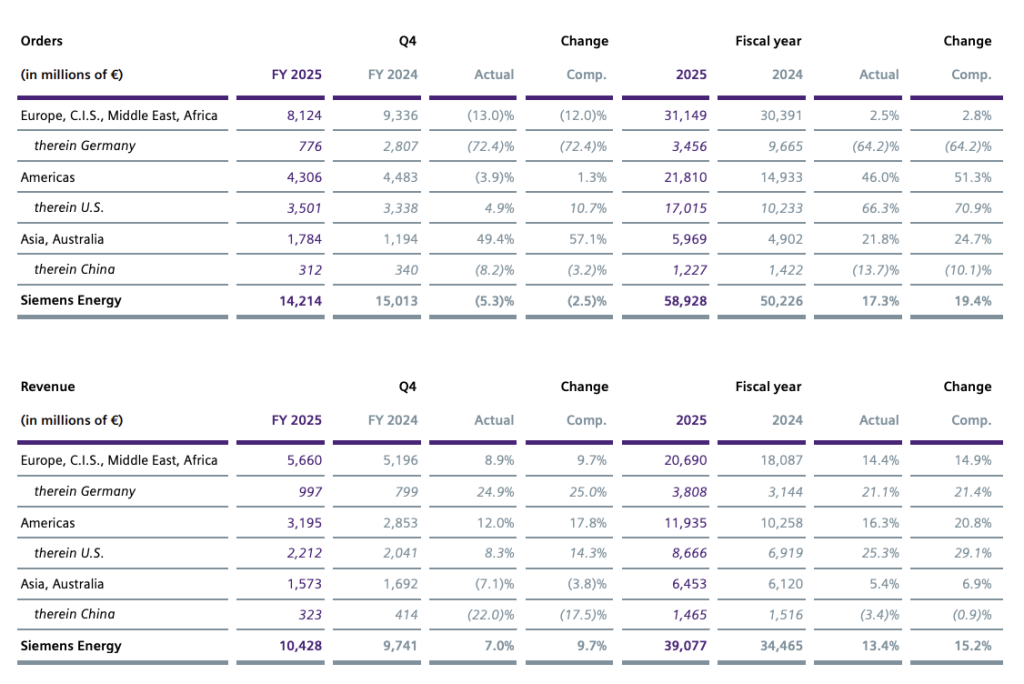
Task: Click China Q4 revenue value 323
Action: (308, 614)
